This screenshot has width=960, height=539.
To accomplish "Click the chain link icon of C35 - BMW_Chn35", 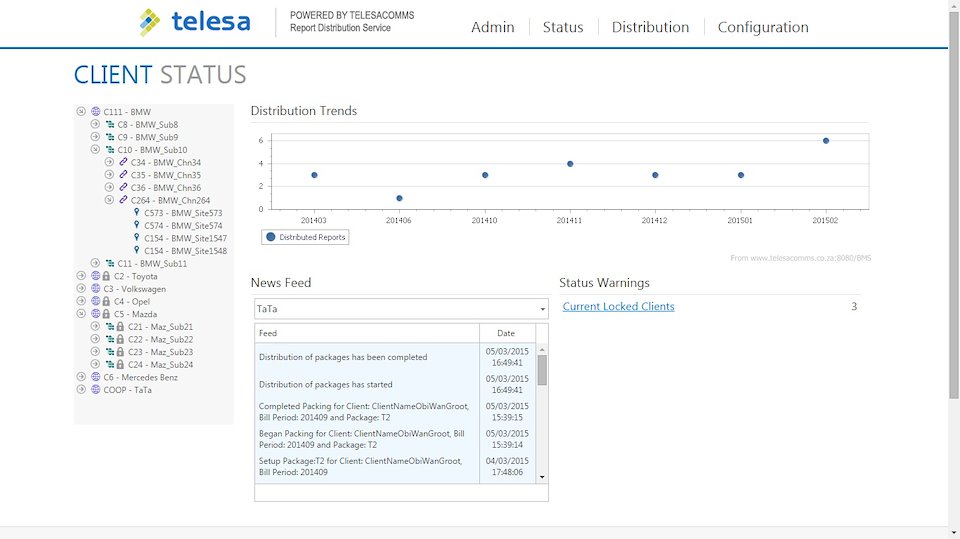I will [123, 175].
